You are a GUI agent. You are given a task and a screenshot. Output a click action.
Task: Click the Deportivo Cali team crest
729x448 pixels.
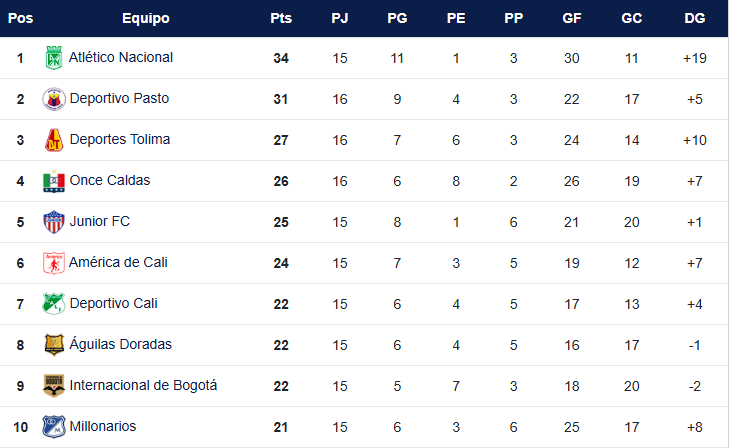pos(54,304)
